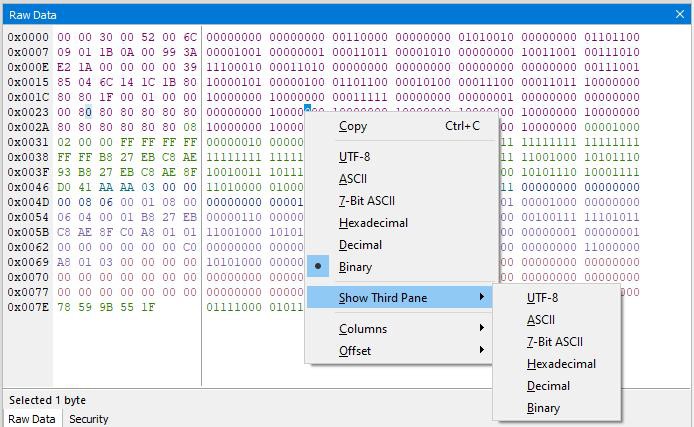Viewport: 694px width, 427px height.
Task: Select hex byte 93 in row 0x003F
Action: click(64, 172)
